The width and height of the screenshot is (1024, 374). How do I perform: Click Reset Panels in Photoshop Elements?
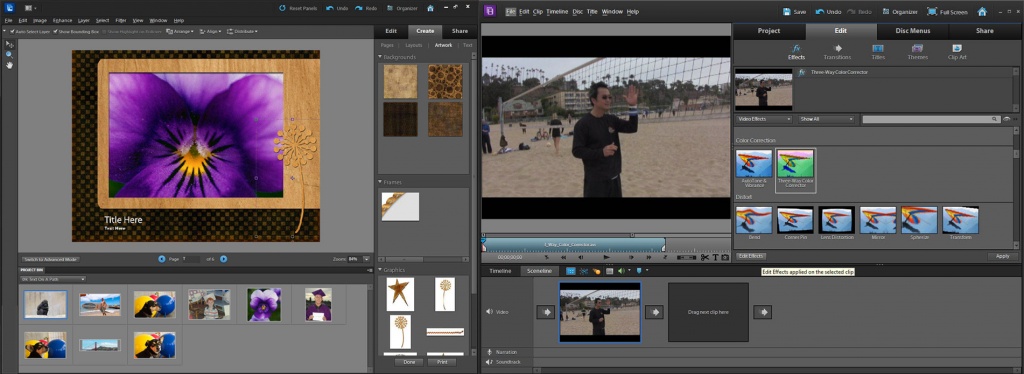point(298,8)
